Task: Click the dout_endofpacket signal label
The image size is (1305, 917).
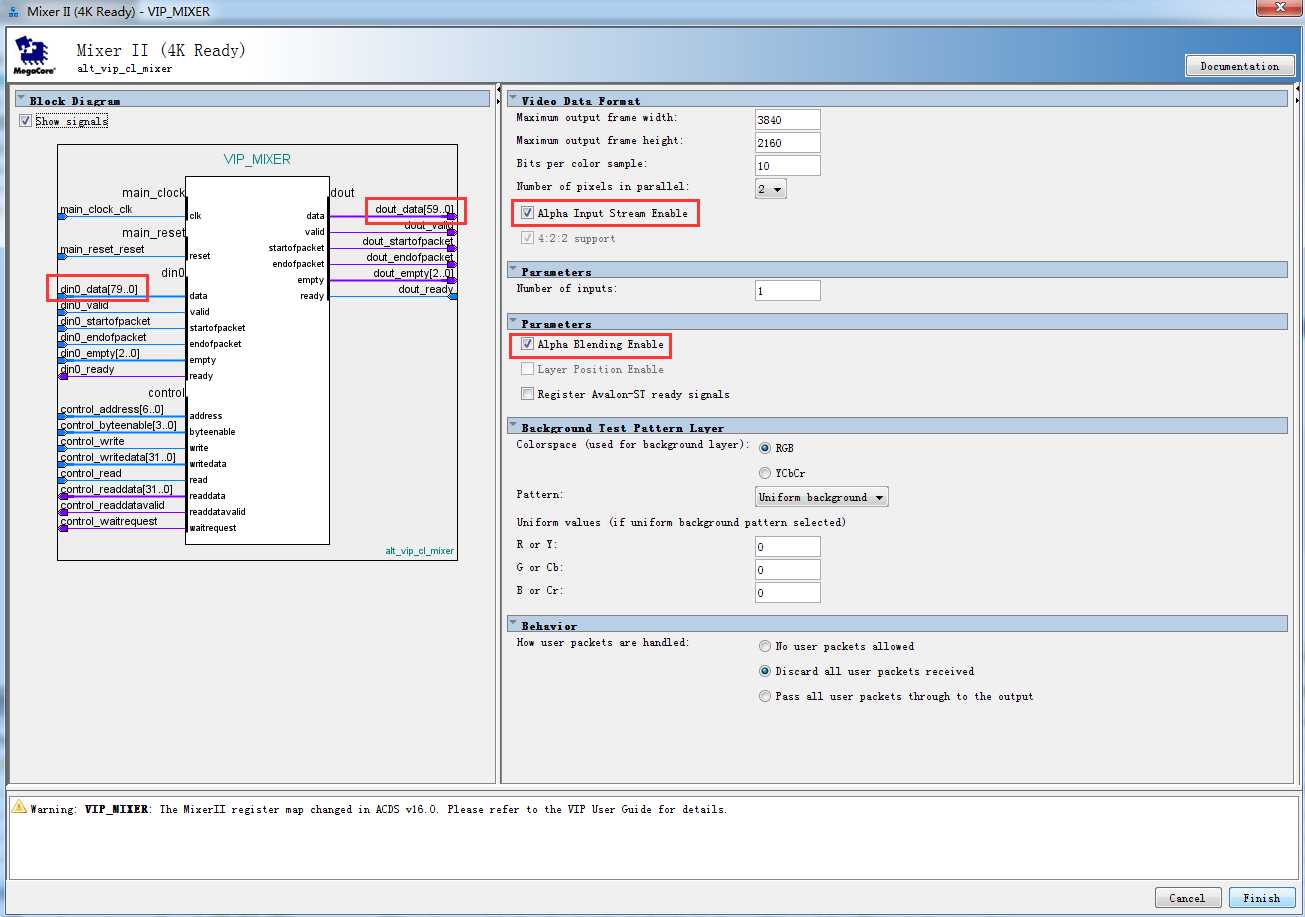Action: tap(410, 257)
